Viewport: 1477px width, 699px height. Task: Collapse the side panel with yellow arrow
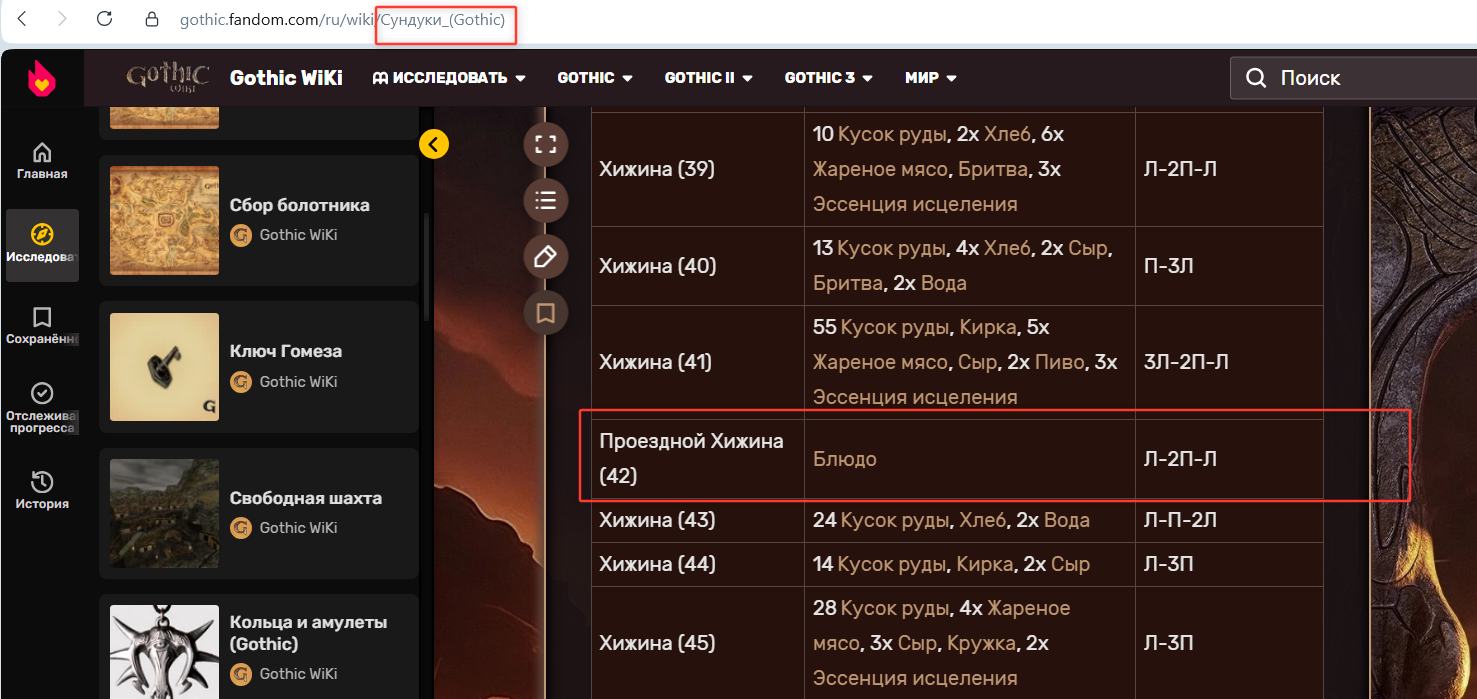coord(434,145)
